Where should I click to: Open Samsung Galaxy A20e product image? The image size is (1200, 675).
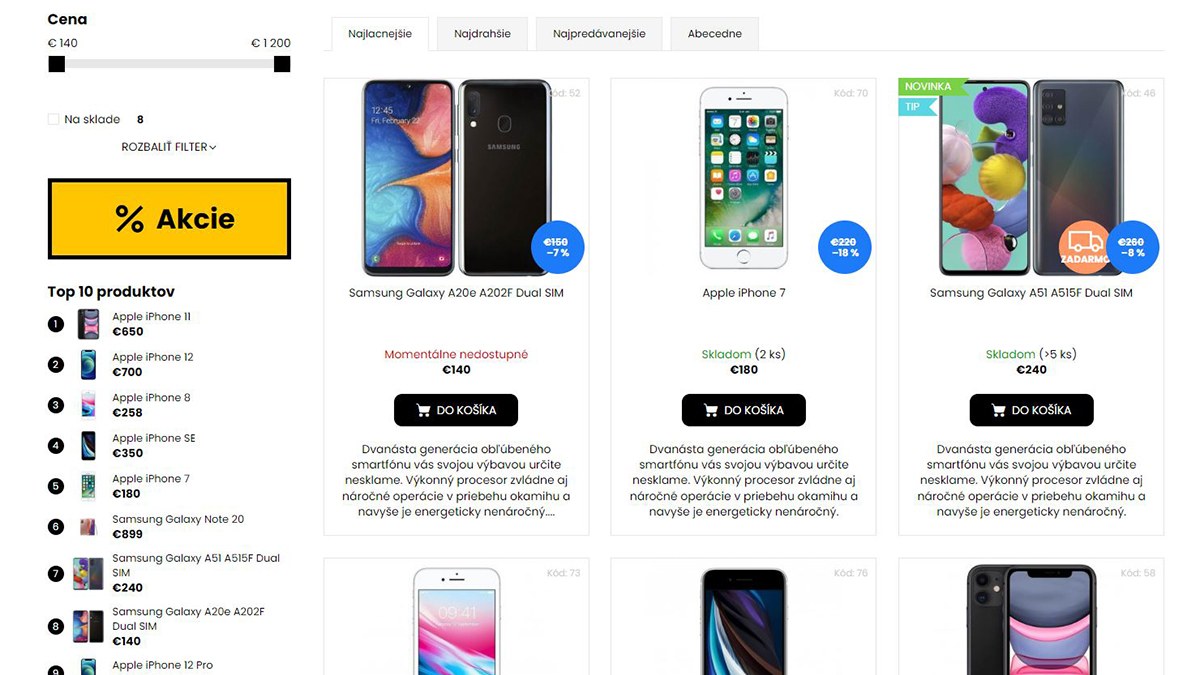[x=457, y=178]
